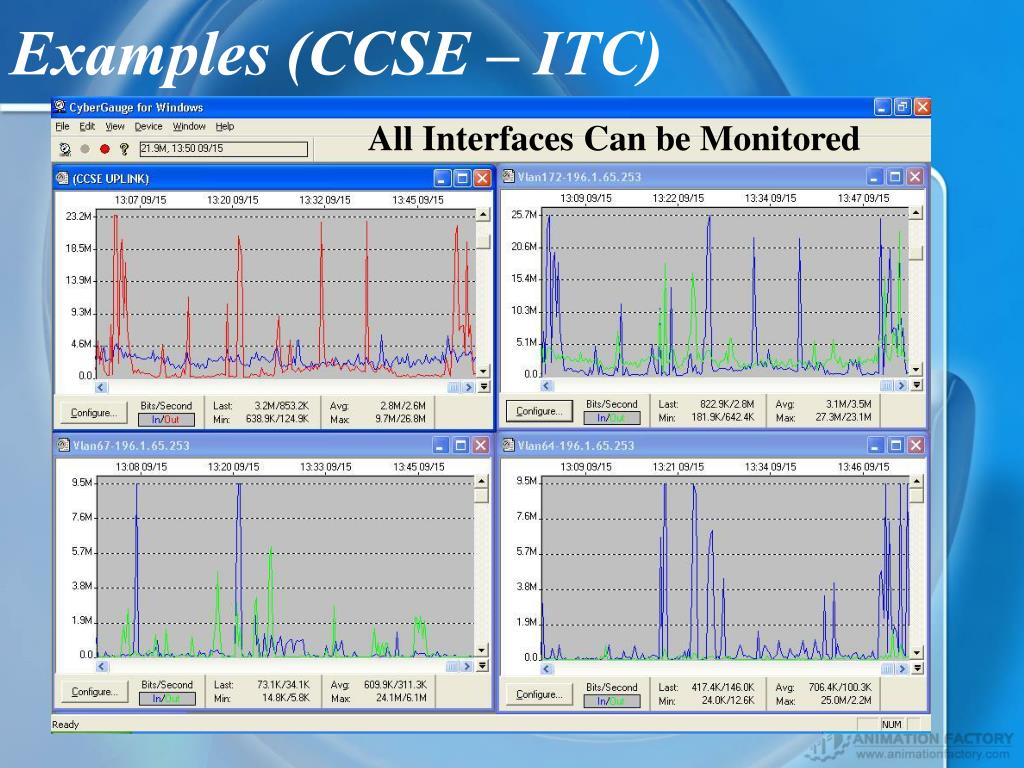The width and height of the screenshot is (1024, 768).
Task: Expand double-arrow control below CCSE UPLINK scrollbar
Action: [x=484, y=387]
